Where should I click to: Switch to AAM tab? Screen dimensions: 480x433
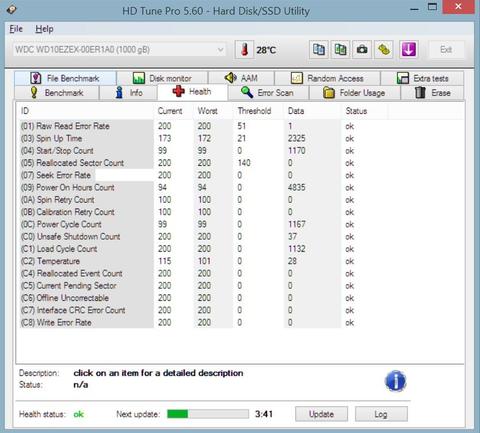tap(241, 78)
